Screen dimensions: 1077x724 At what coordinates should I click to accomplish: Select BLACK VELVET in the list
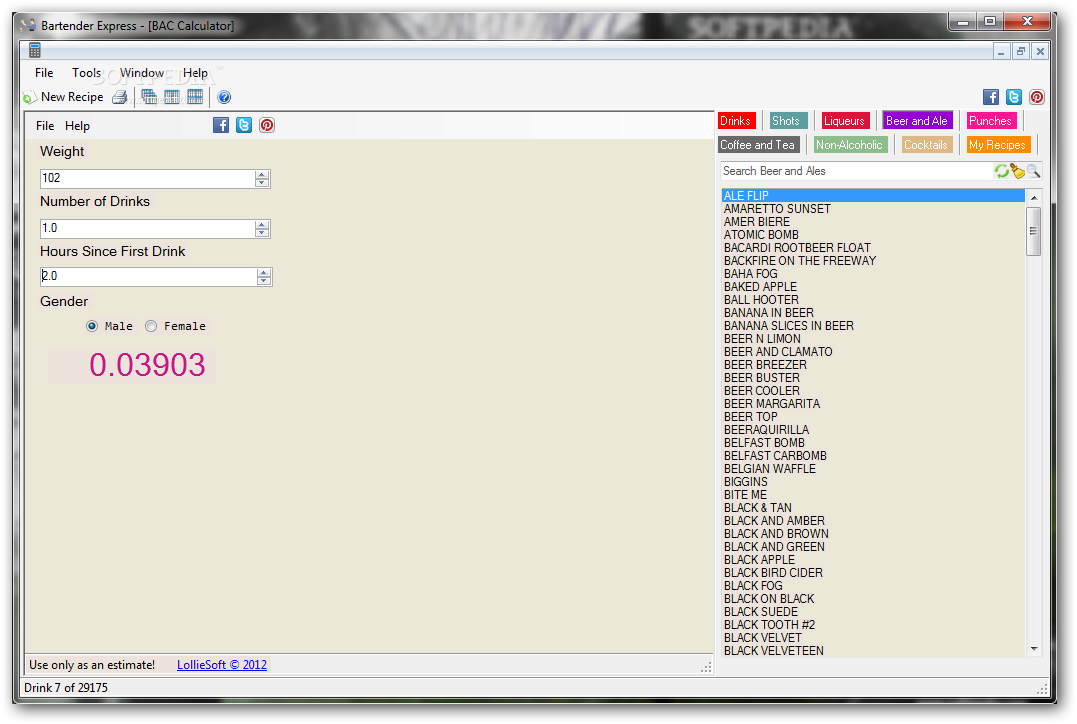click(873, 637)
